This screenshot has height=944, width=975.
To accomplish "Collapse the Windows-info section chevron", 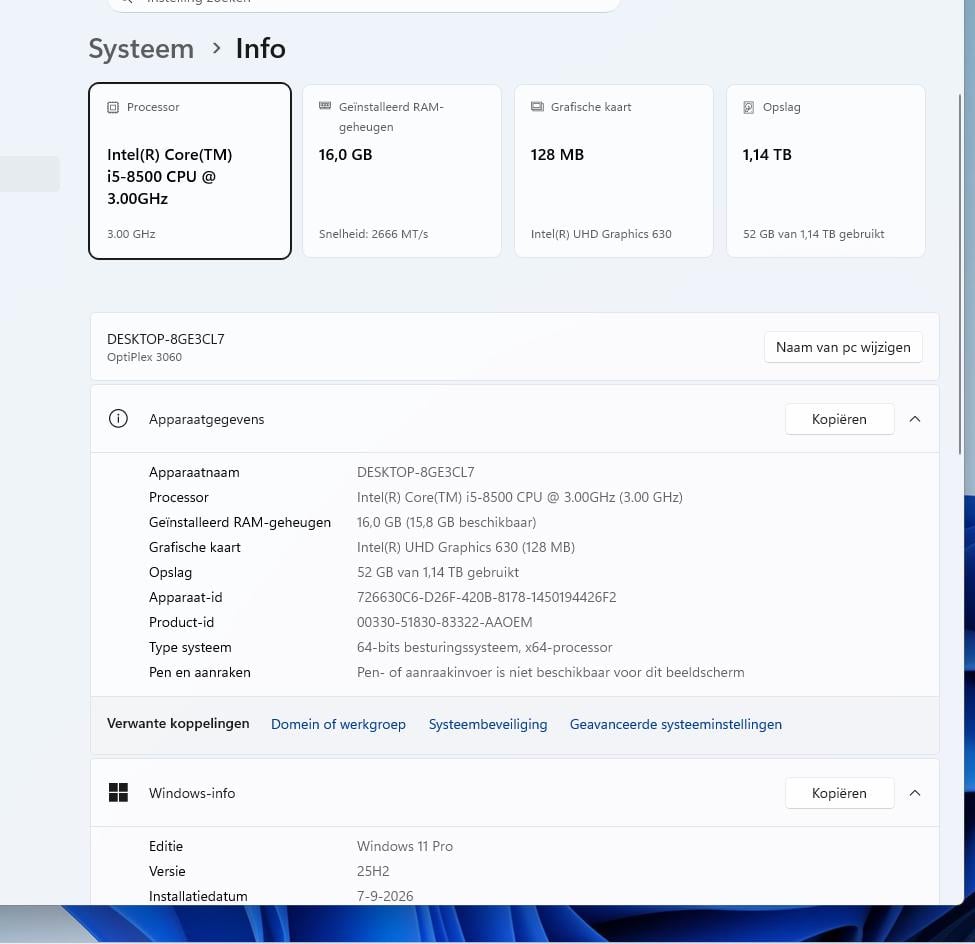I will [915, 792].
